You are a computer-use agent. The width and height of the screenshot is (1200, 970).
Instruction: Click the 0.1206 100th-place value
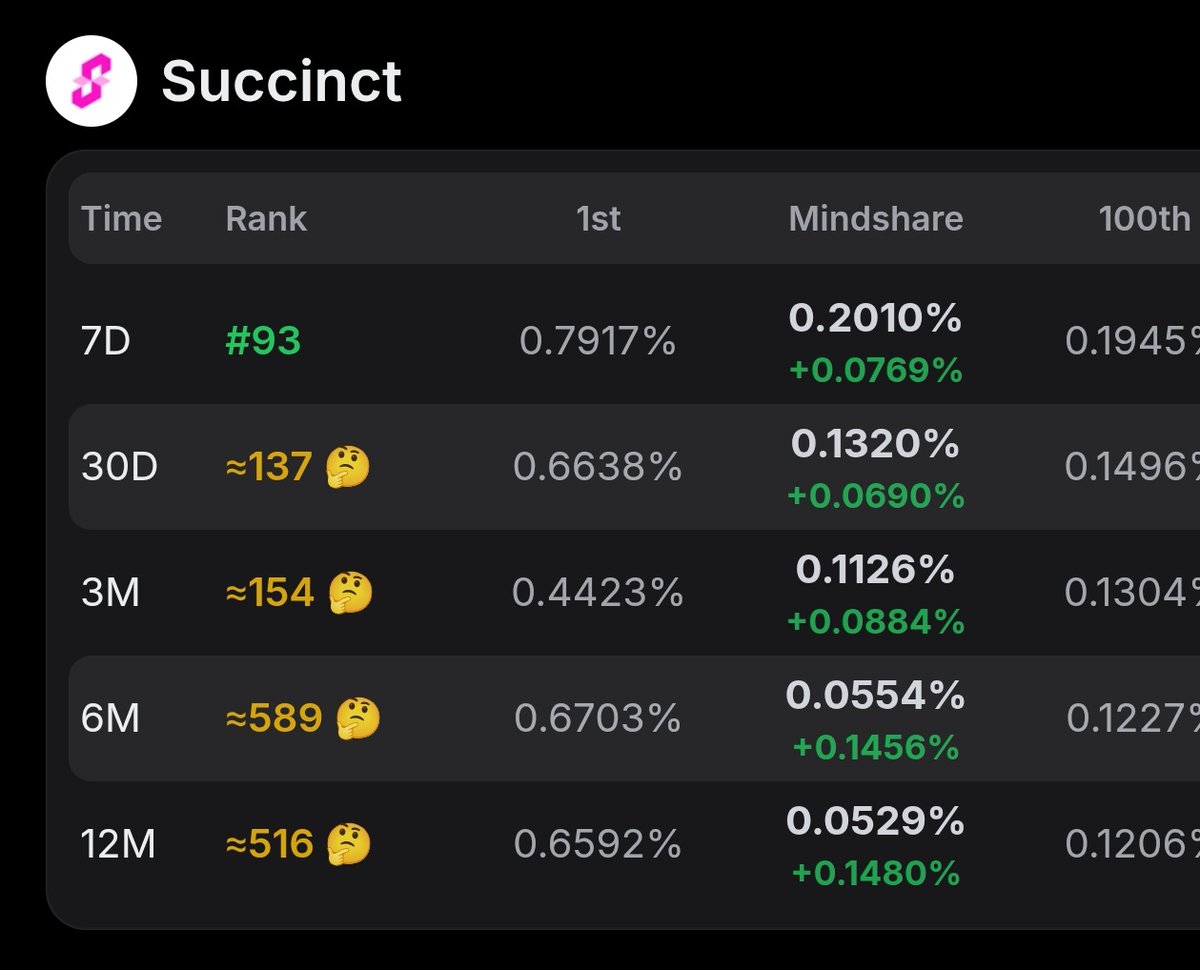click(1132, 845)
